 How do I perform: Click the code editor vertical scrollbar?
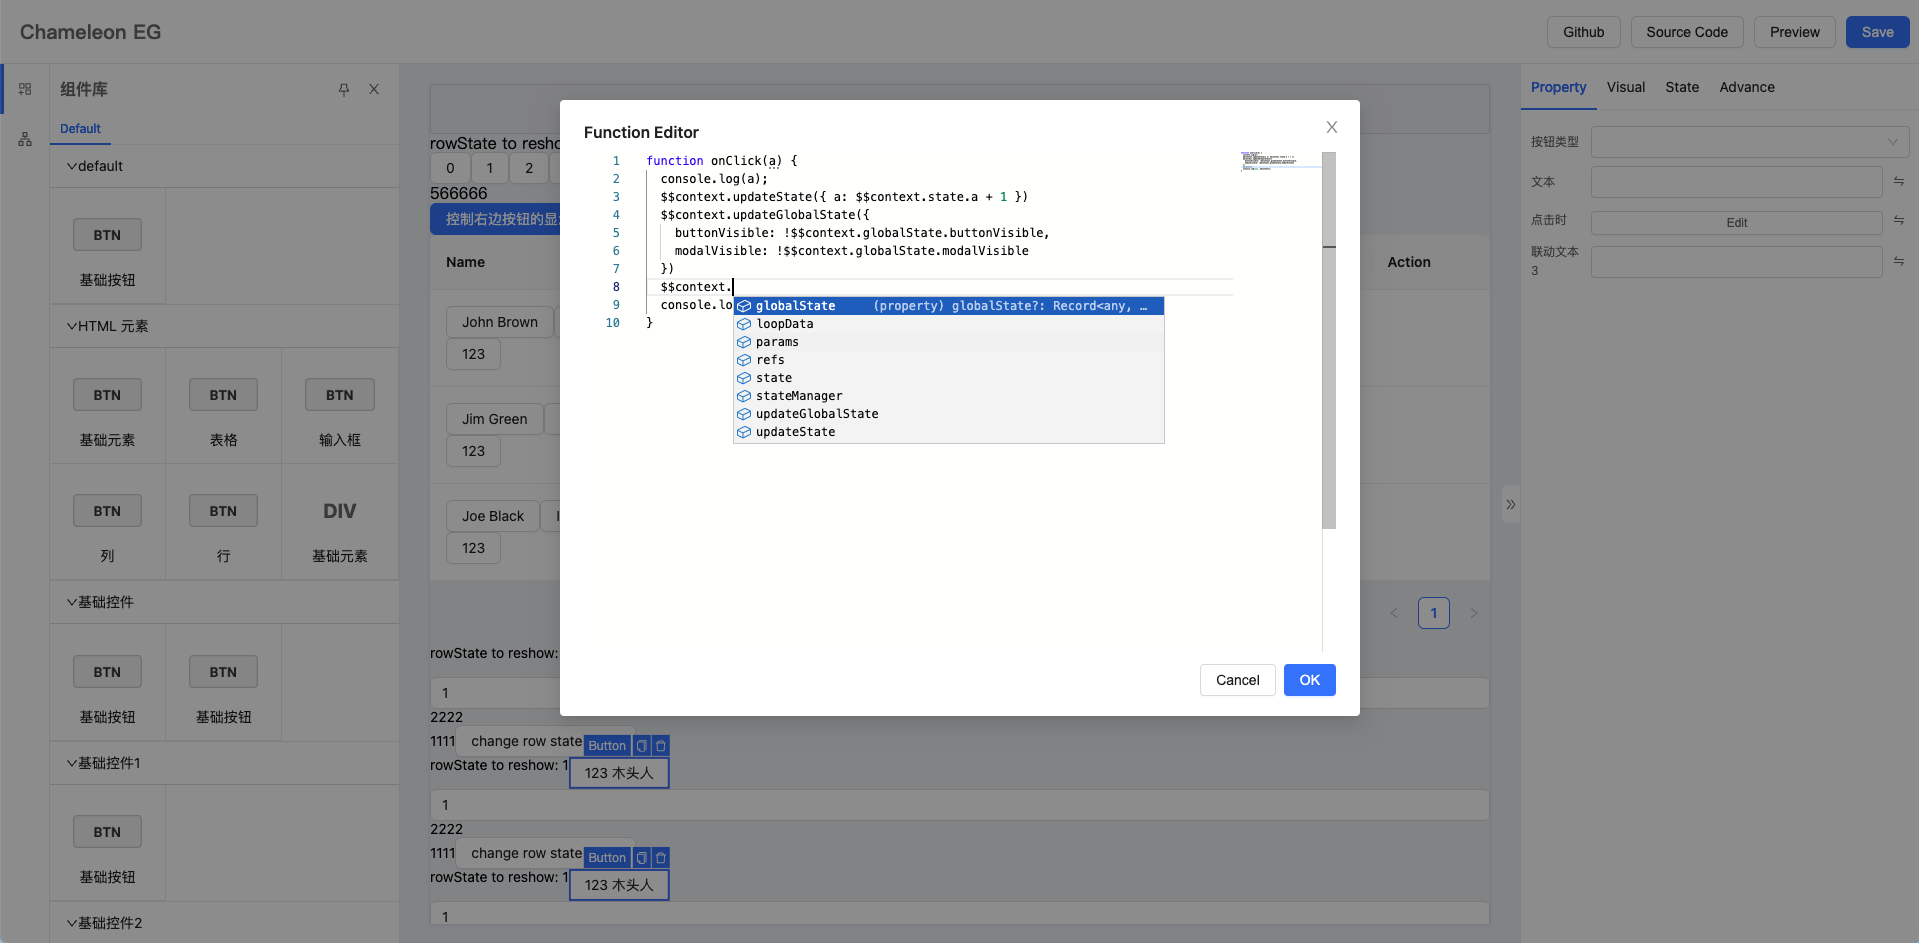pos(1329,340)
